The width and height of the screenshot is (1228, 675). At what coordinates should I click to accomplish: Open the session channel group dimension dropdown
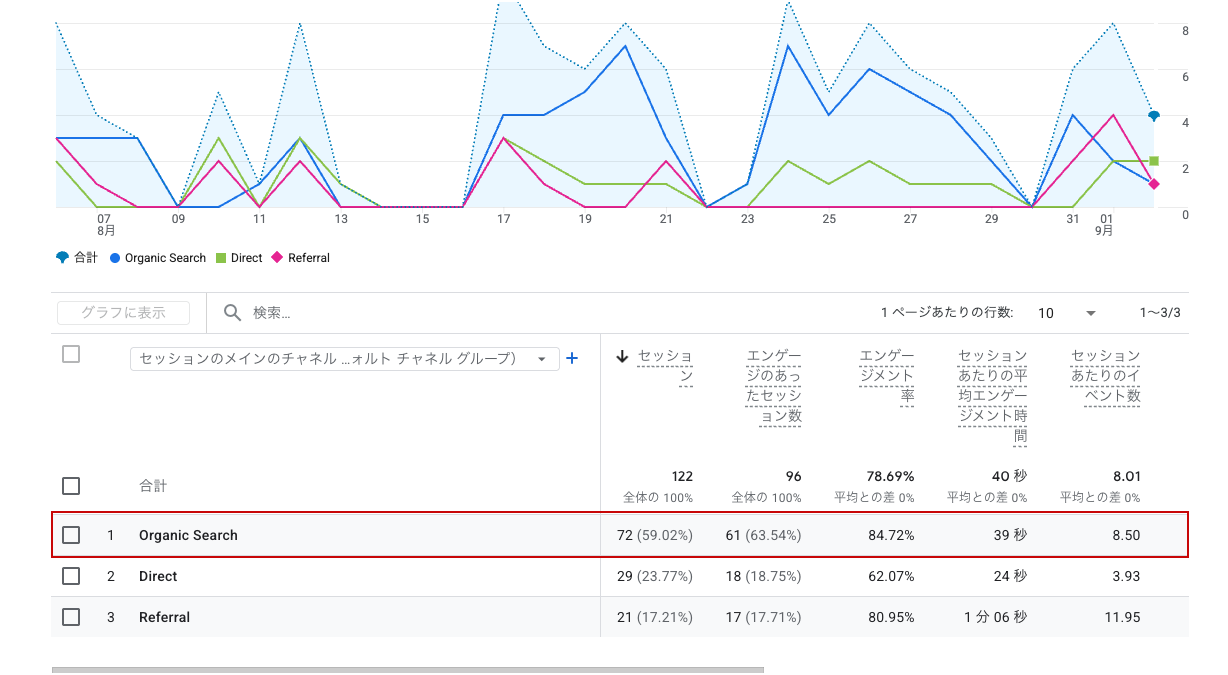coord(344,359)
